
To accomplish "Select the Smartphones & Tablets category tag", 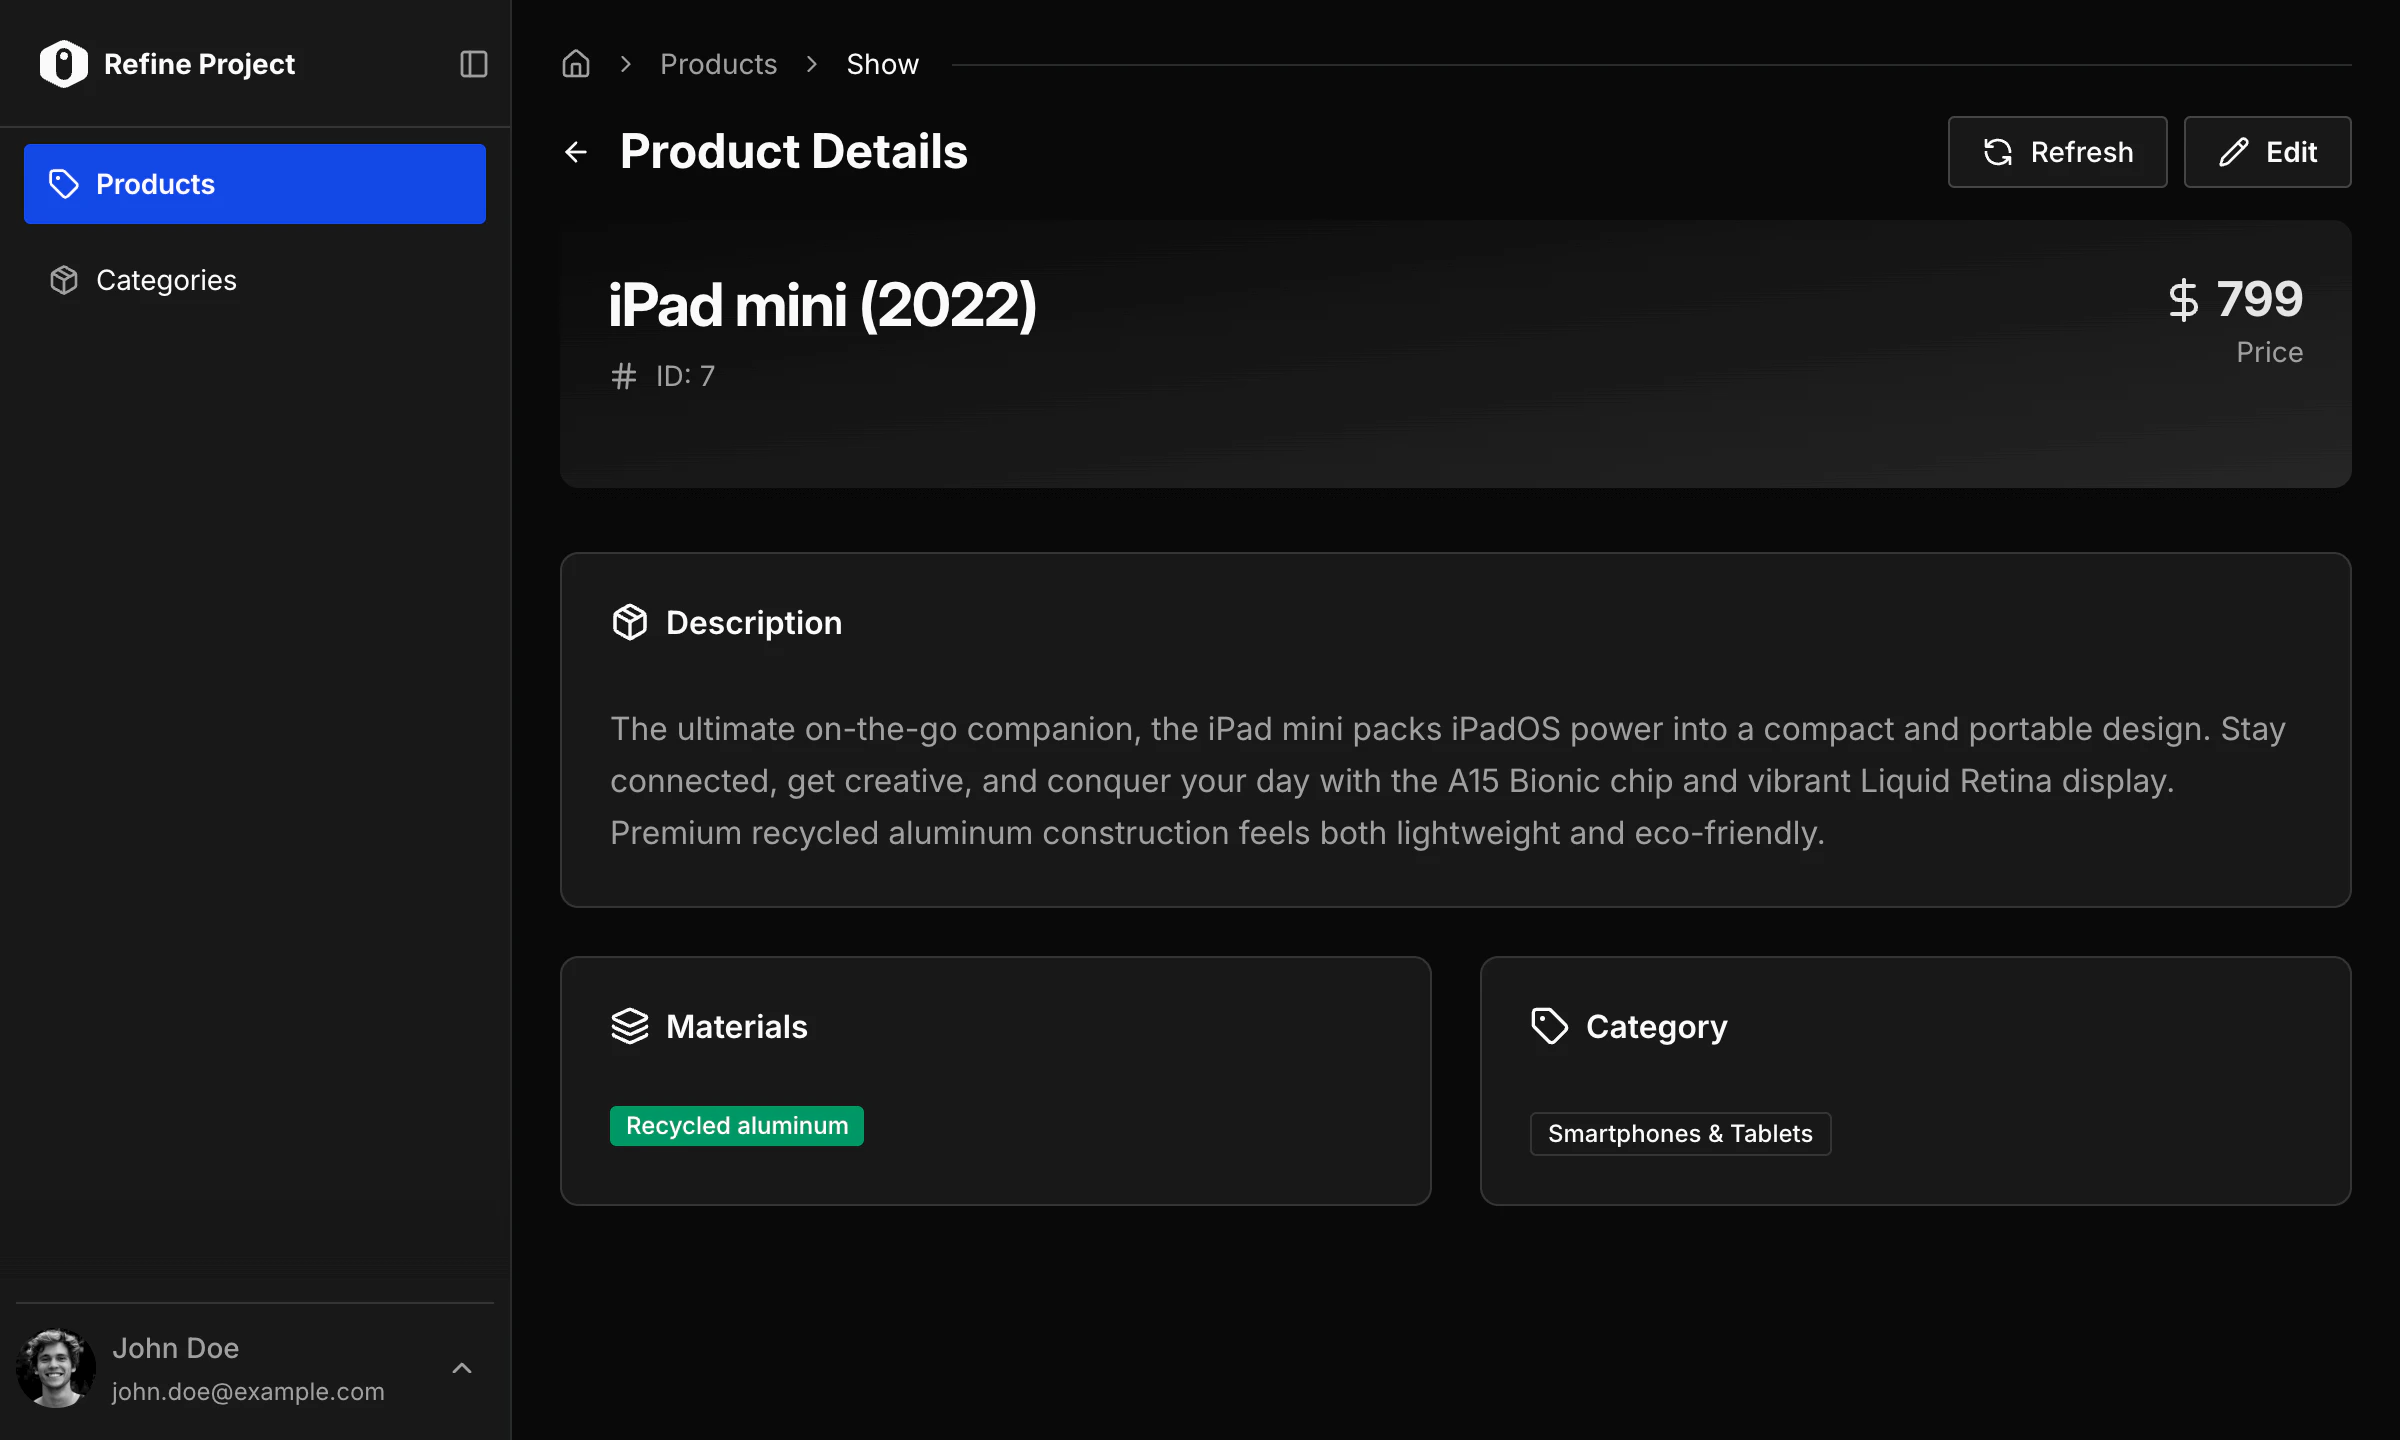I will point(1679,1133).
